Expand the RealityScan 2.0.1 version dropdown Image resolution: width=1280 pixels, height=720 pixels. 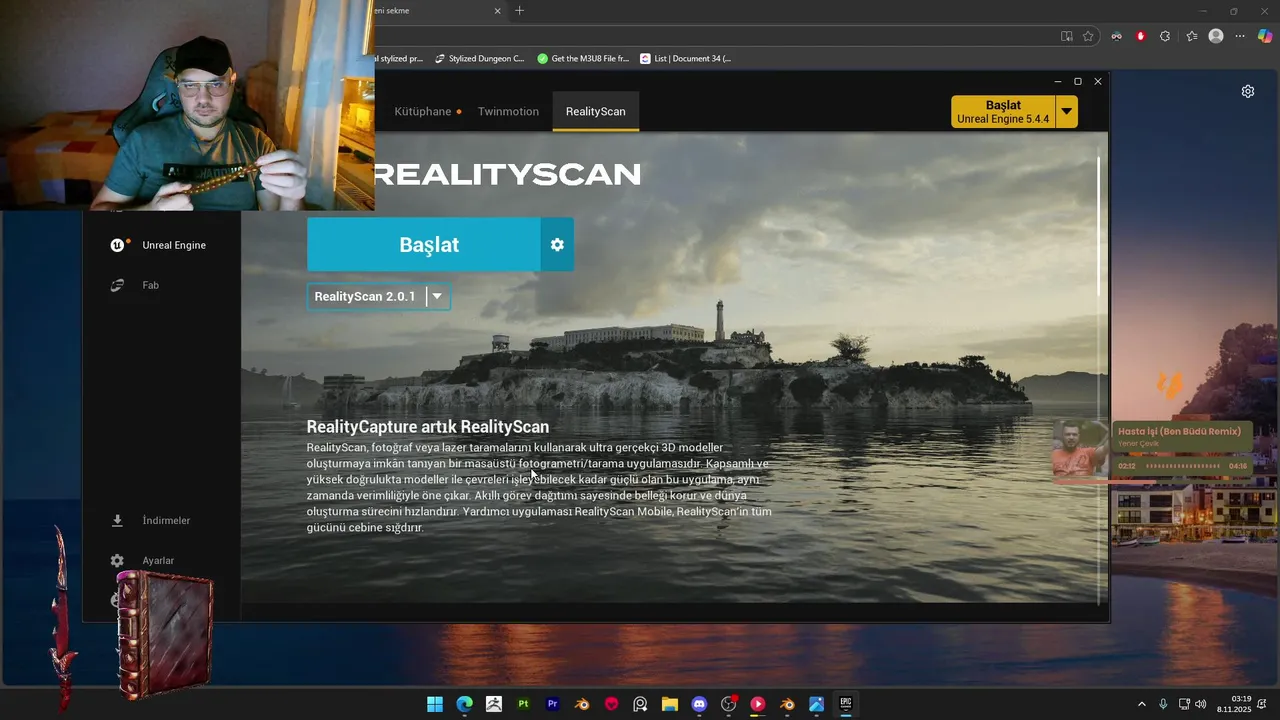437,296
